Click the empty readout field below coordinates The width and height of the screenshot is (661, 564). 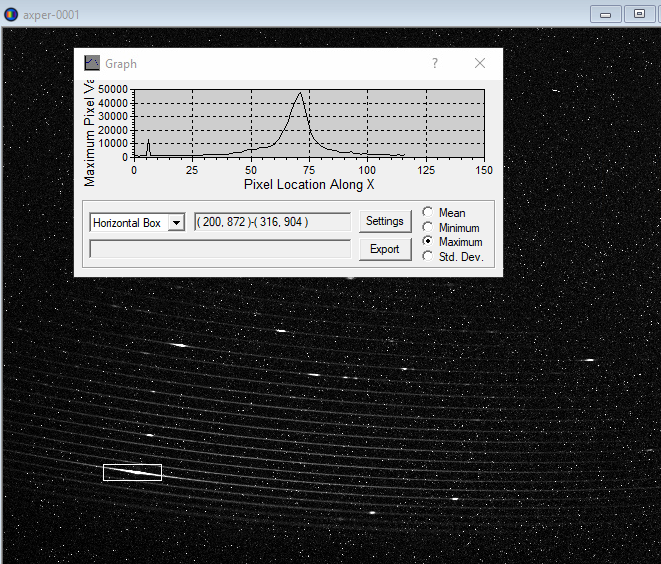pyautogui.click(x=220, y=249)
